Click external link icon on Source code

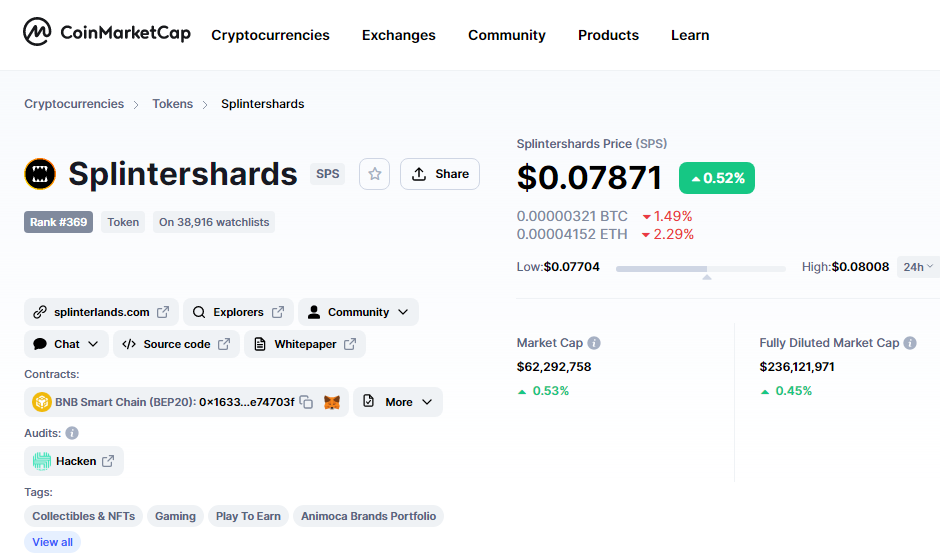(x=224, y=344)
